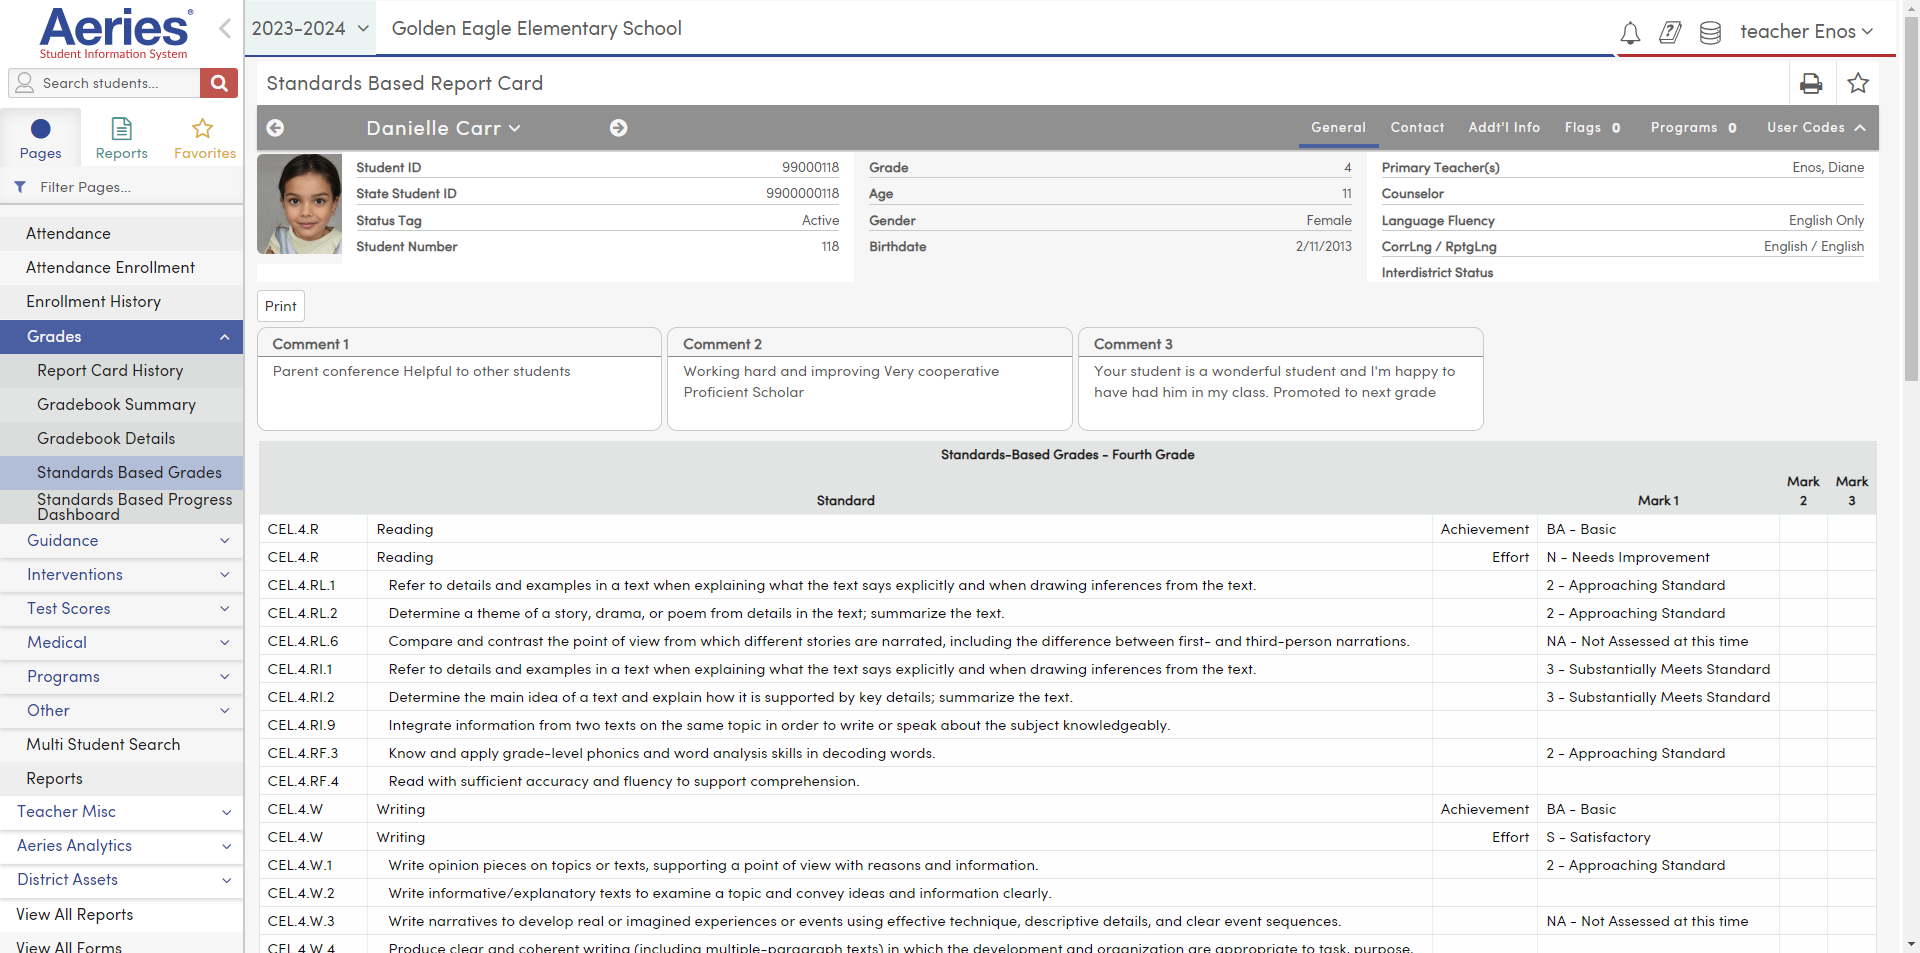Open the Favorites star panel
The image size is (1920, 953).
point(204,138)
